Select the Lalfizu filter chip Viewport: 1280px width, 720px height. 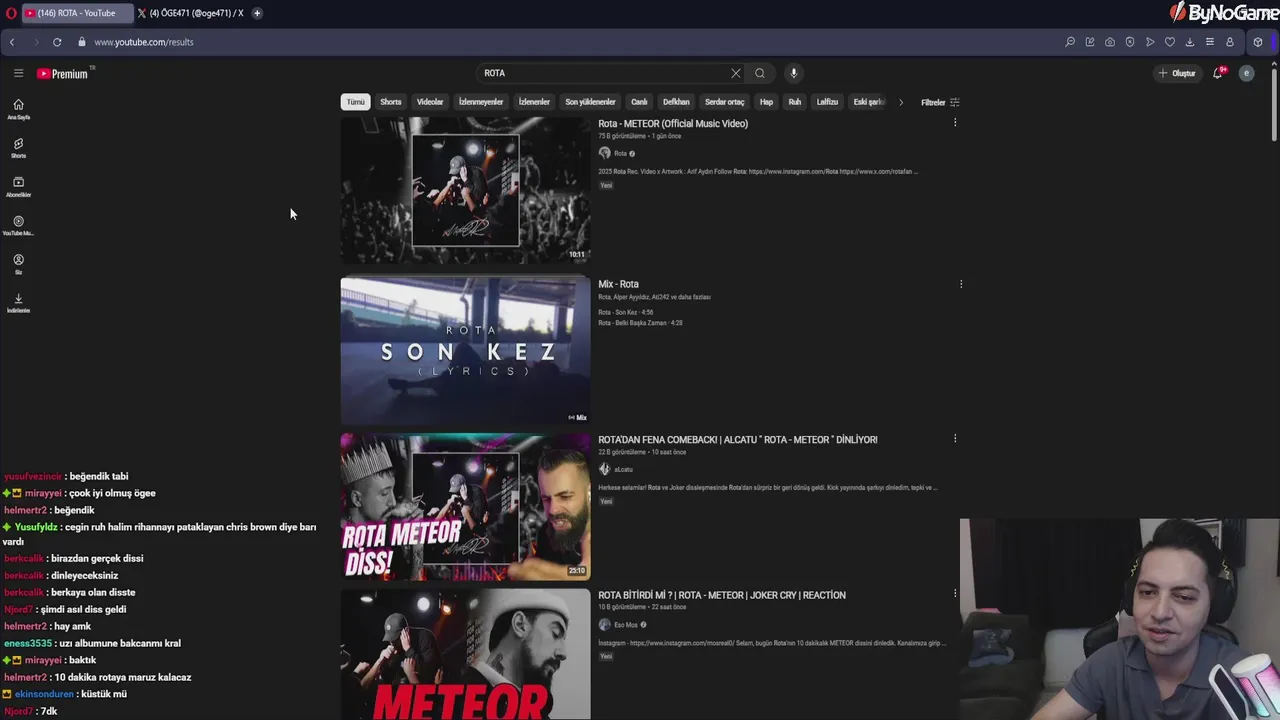pyautogui.click(x=827, y=102)
